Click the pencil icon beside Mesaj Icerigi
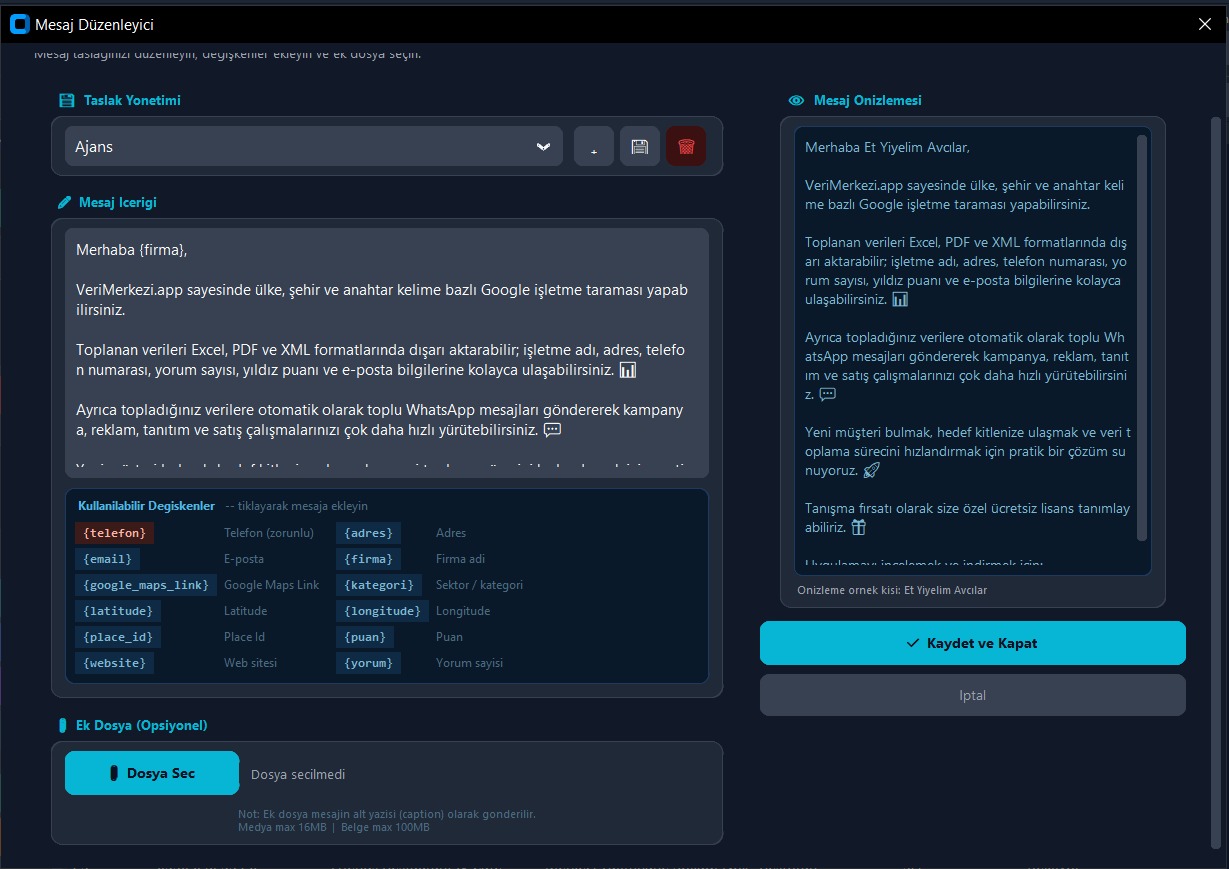The image size is (1229, 869). pyautogui.click(x=65, y=202)
